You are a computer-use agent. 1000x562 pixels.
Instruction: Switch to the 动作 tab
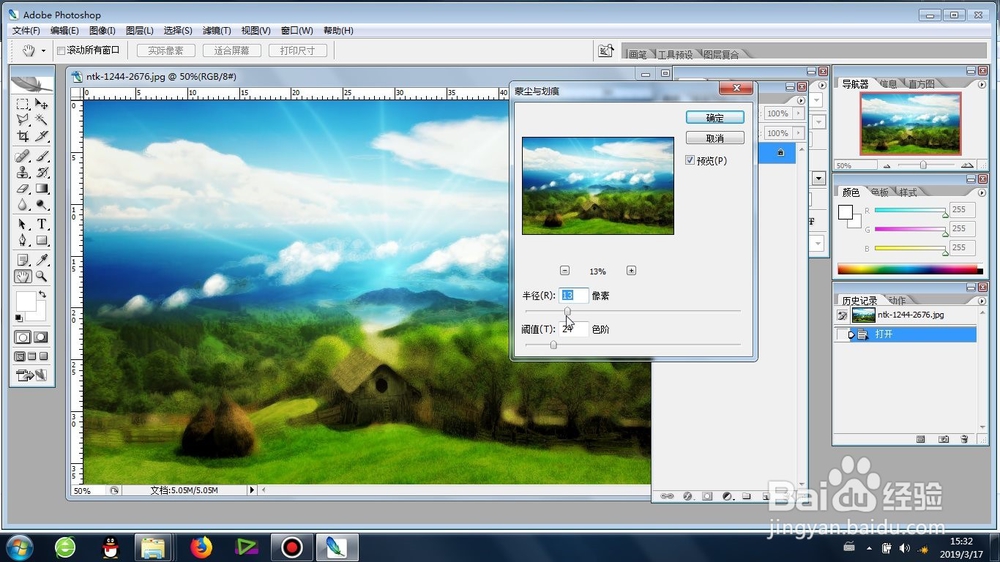coord(897,300)
